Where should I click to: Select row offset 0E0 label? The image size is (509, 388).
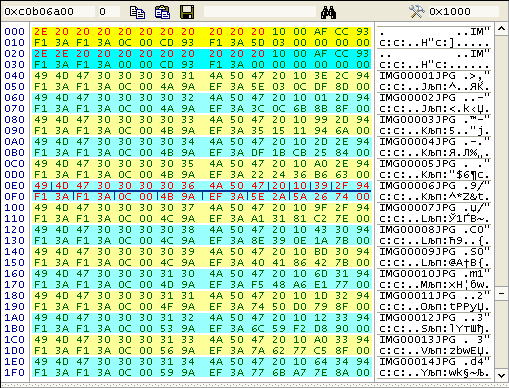pos(14,186)
